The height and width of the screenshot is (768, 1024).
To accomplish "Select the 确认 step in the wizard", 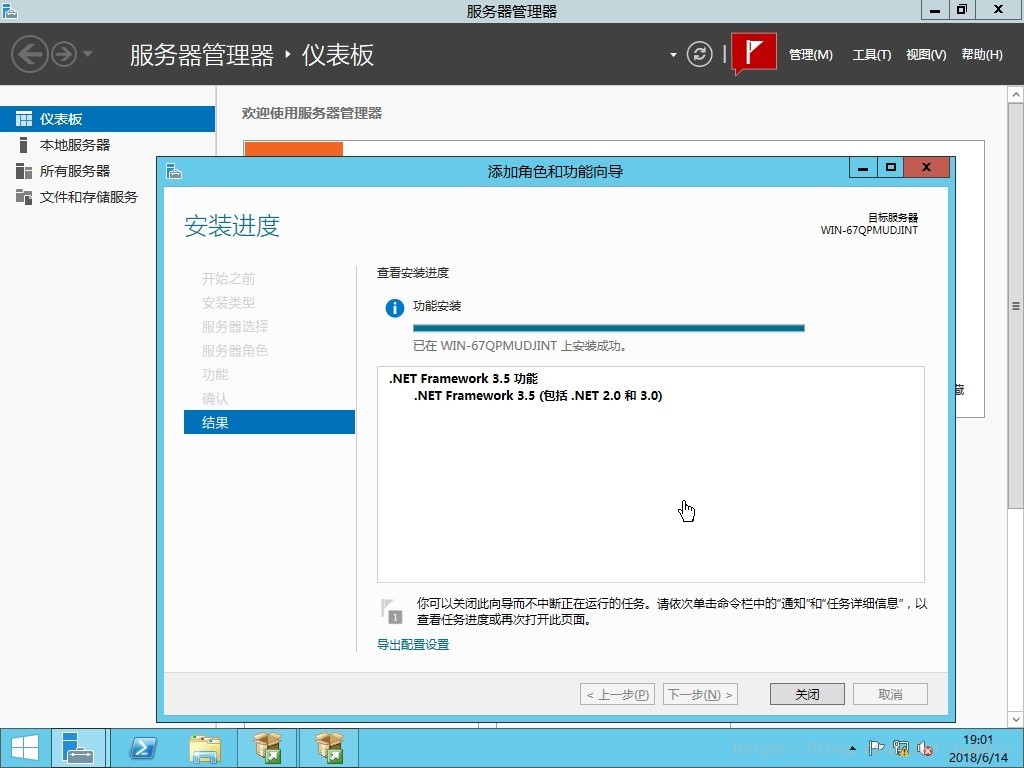I will (215, 398).
